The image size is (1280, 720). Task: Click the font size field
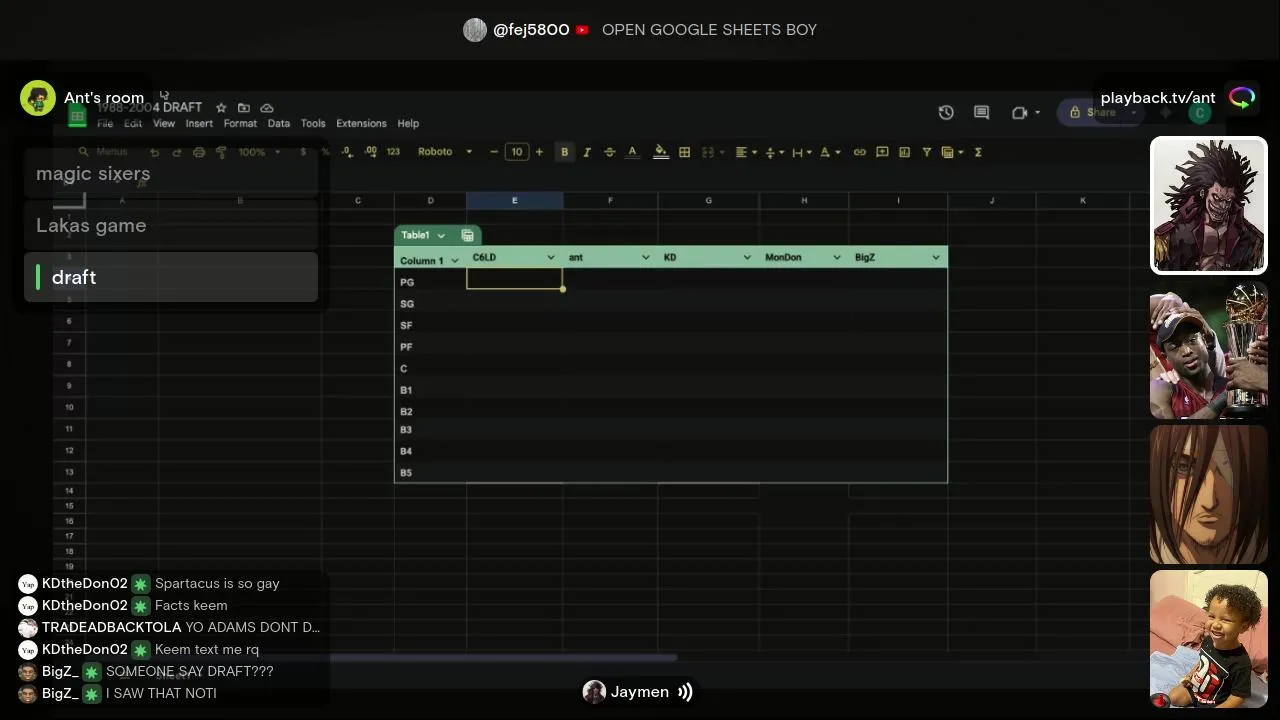coord(516,152)
